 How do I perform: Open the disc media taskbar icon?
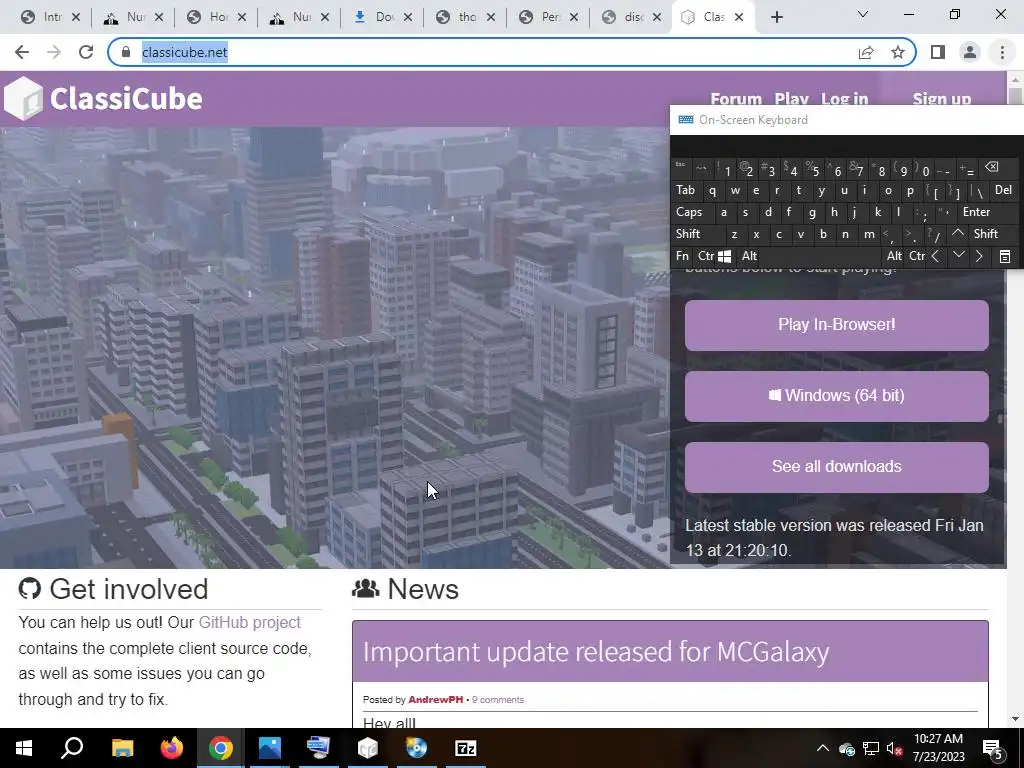[x=417, y=748]
